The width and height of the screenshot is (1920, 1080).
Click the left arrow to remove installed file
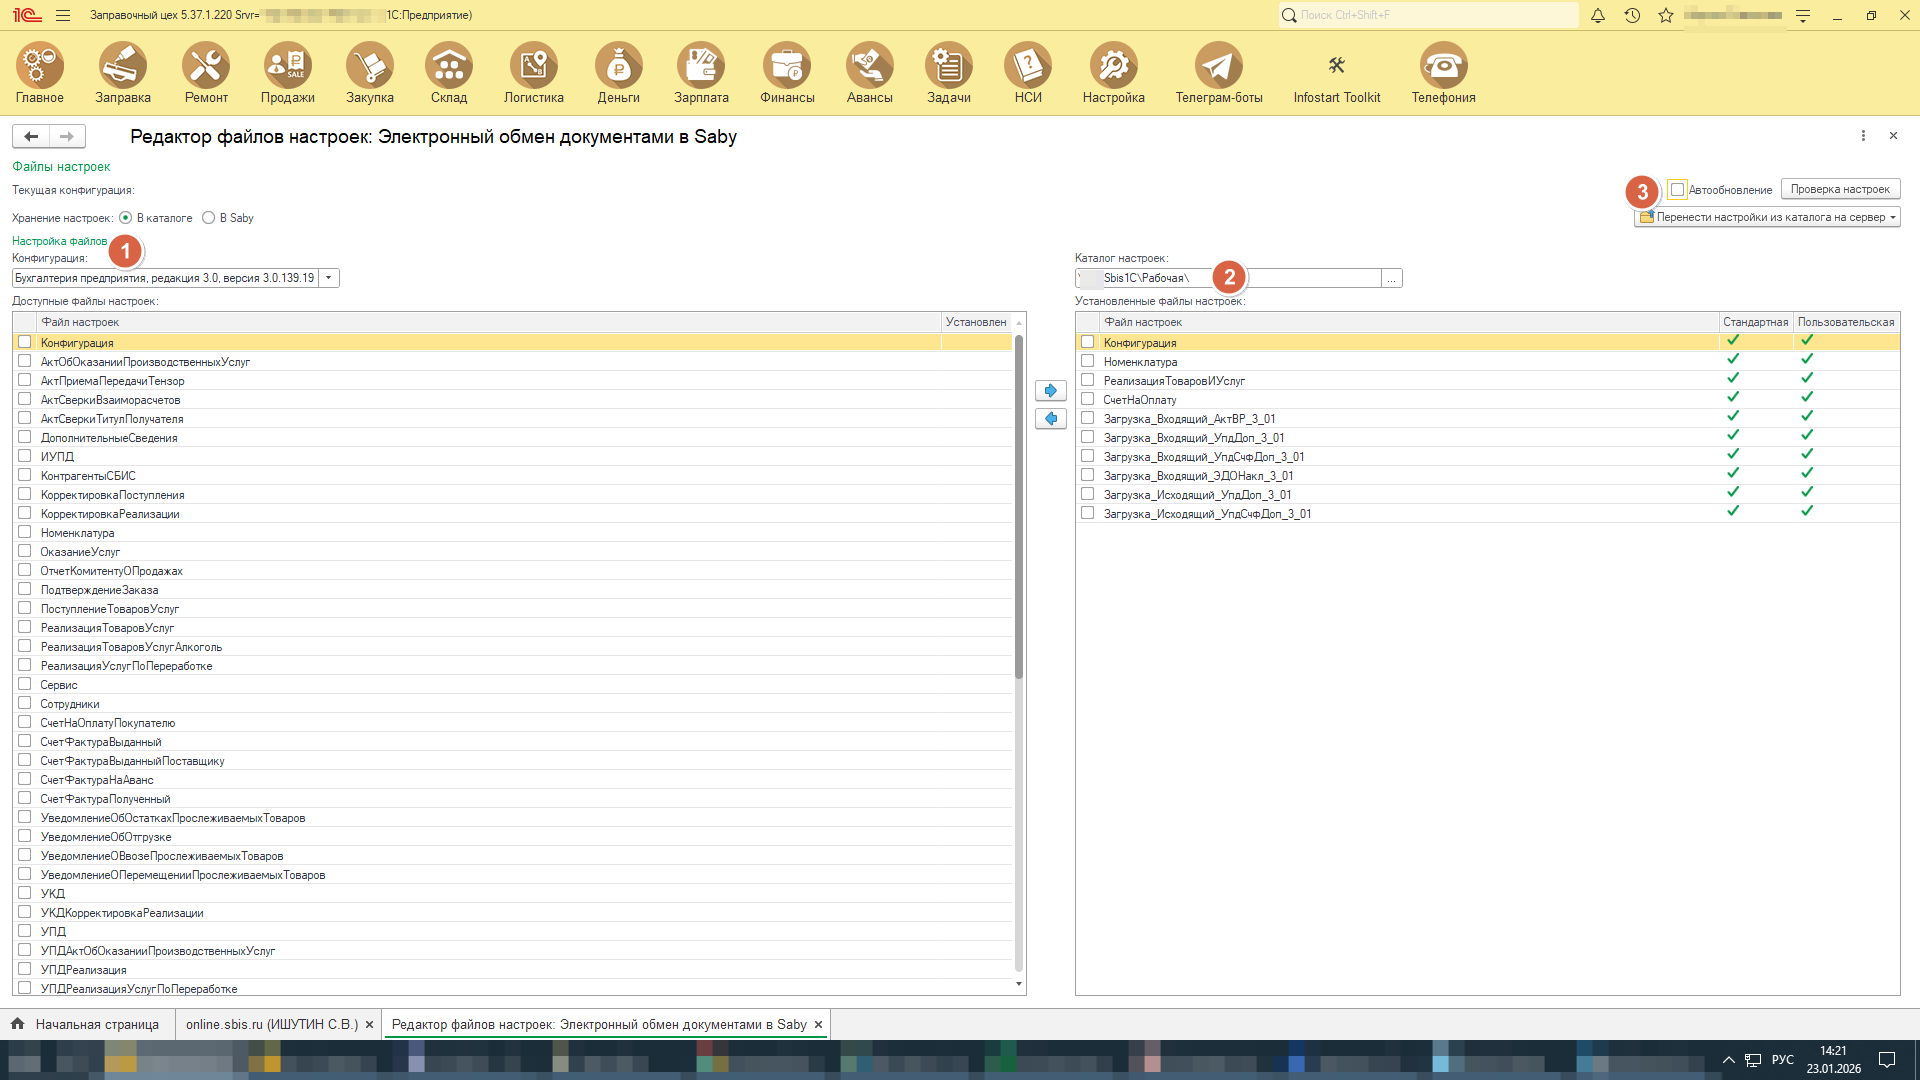coord(1050,418)
